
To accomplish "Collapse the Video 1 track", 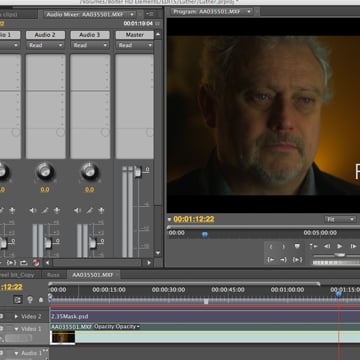I will (16, 329).
